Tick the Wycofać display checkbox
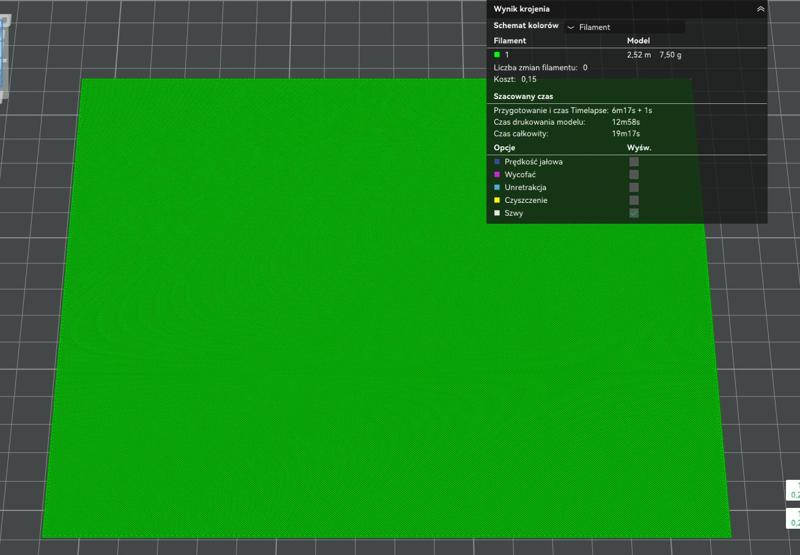 click(x=634, y=174)
